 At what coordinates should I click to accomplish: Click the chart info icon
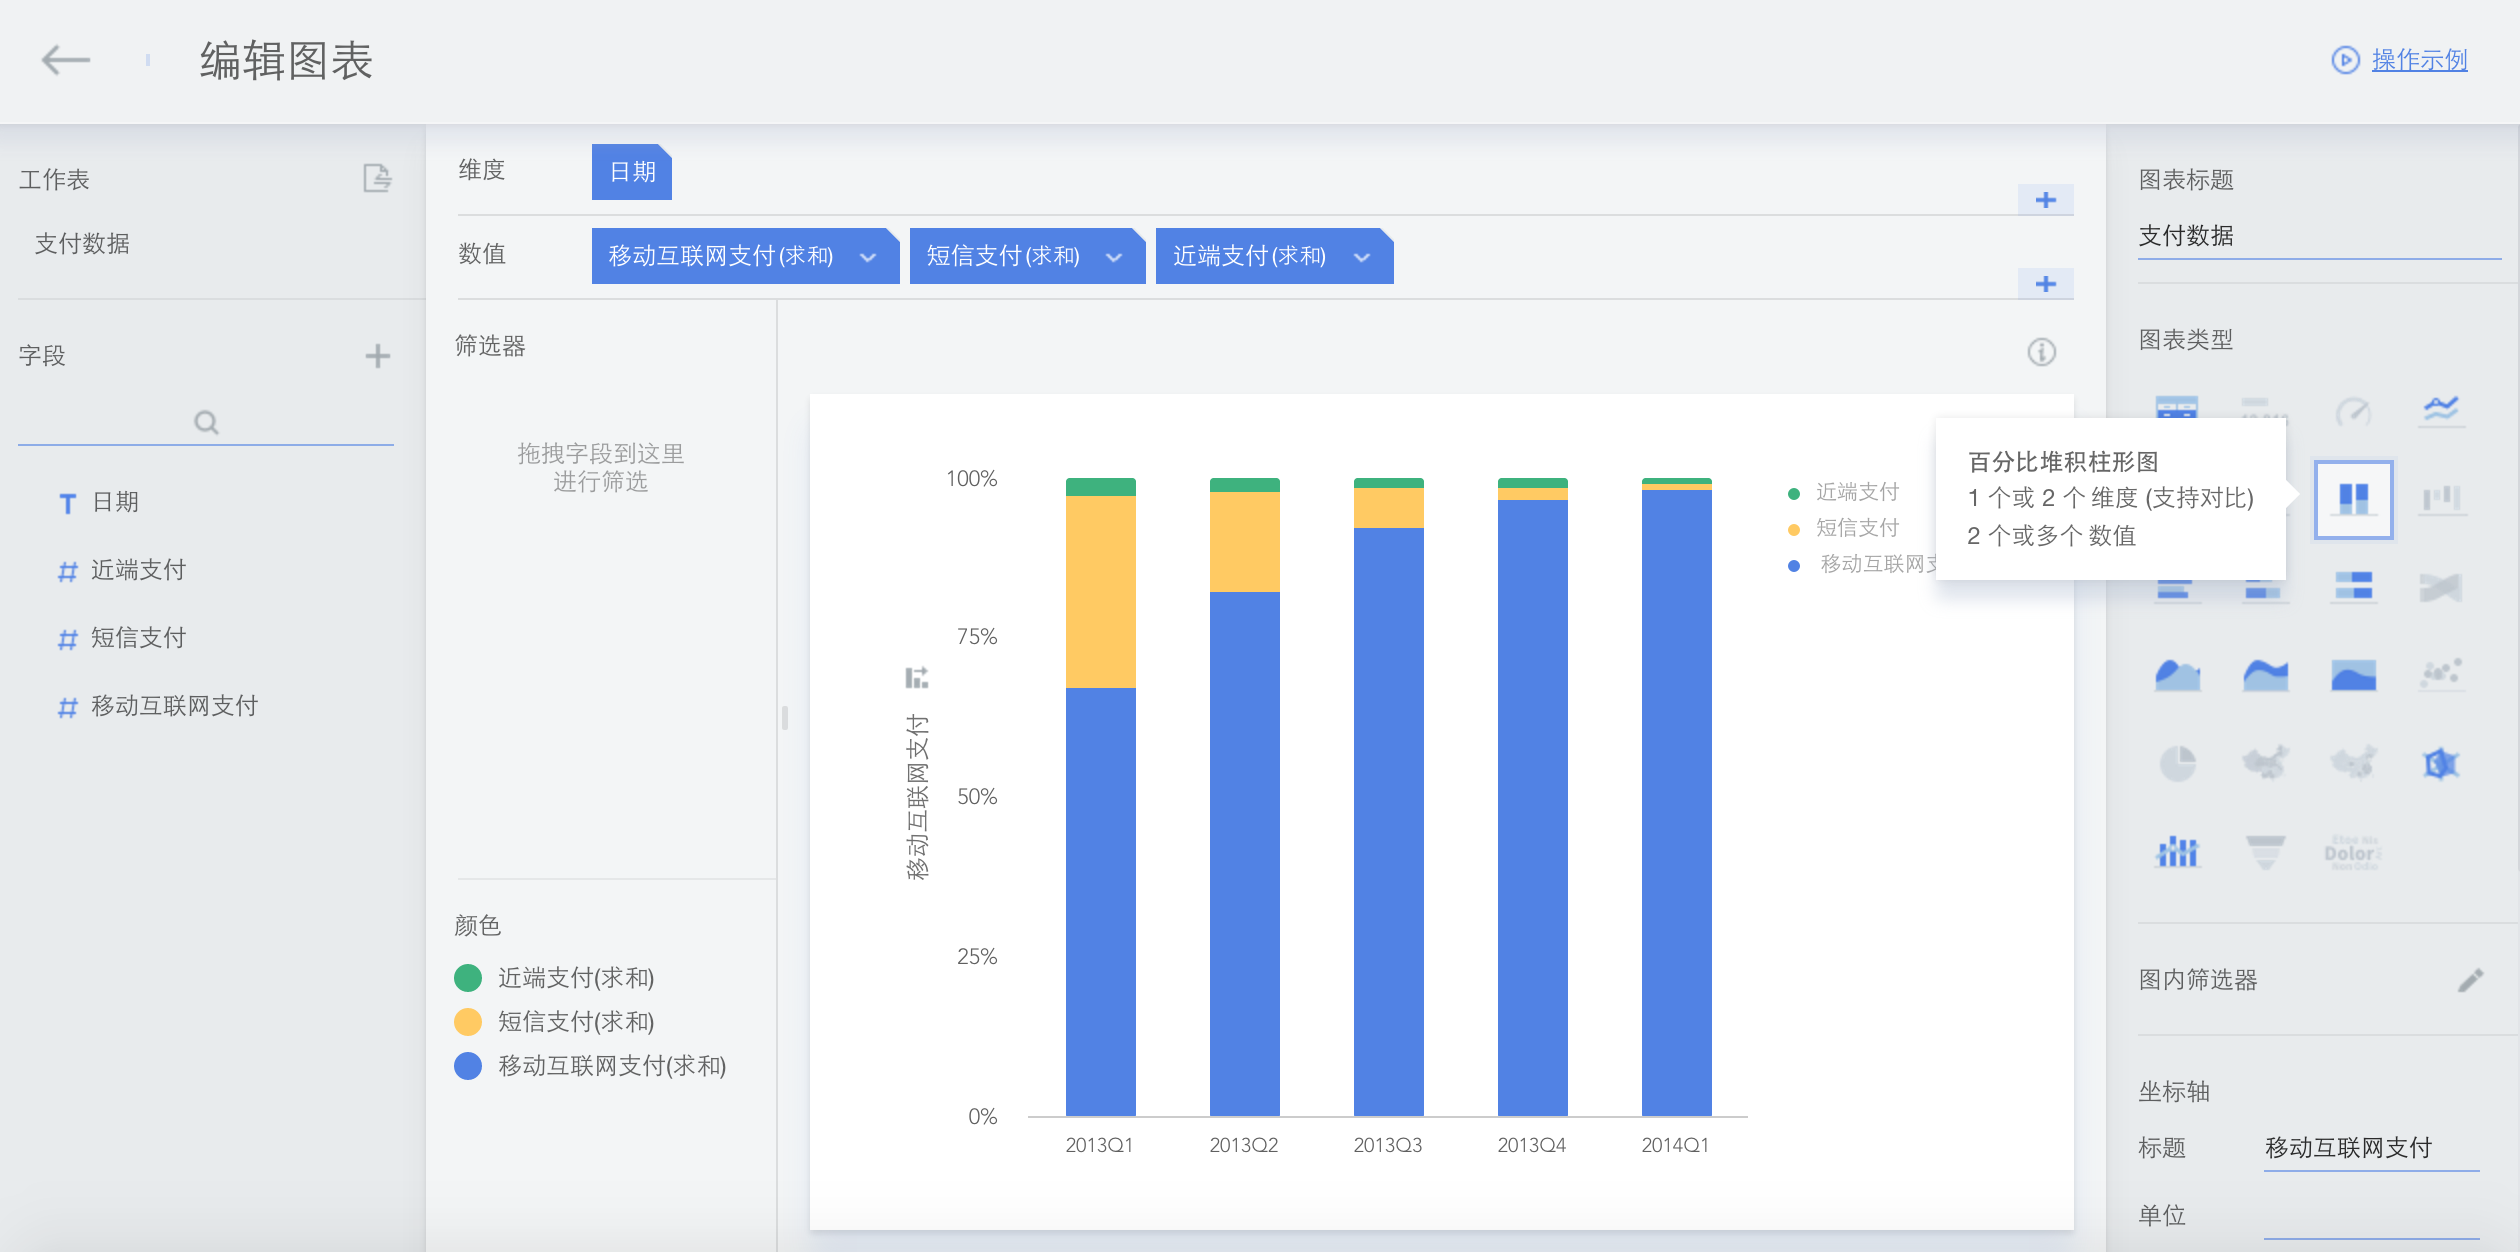click(2041, 352)
